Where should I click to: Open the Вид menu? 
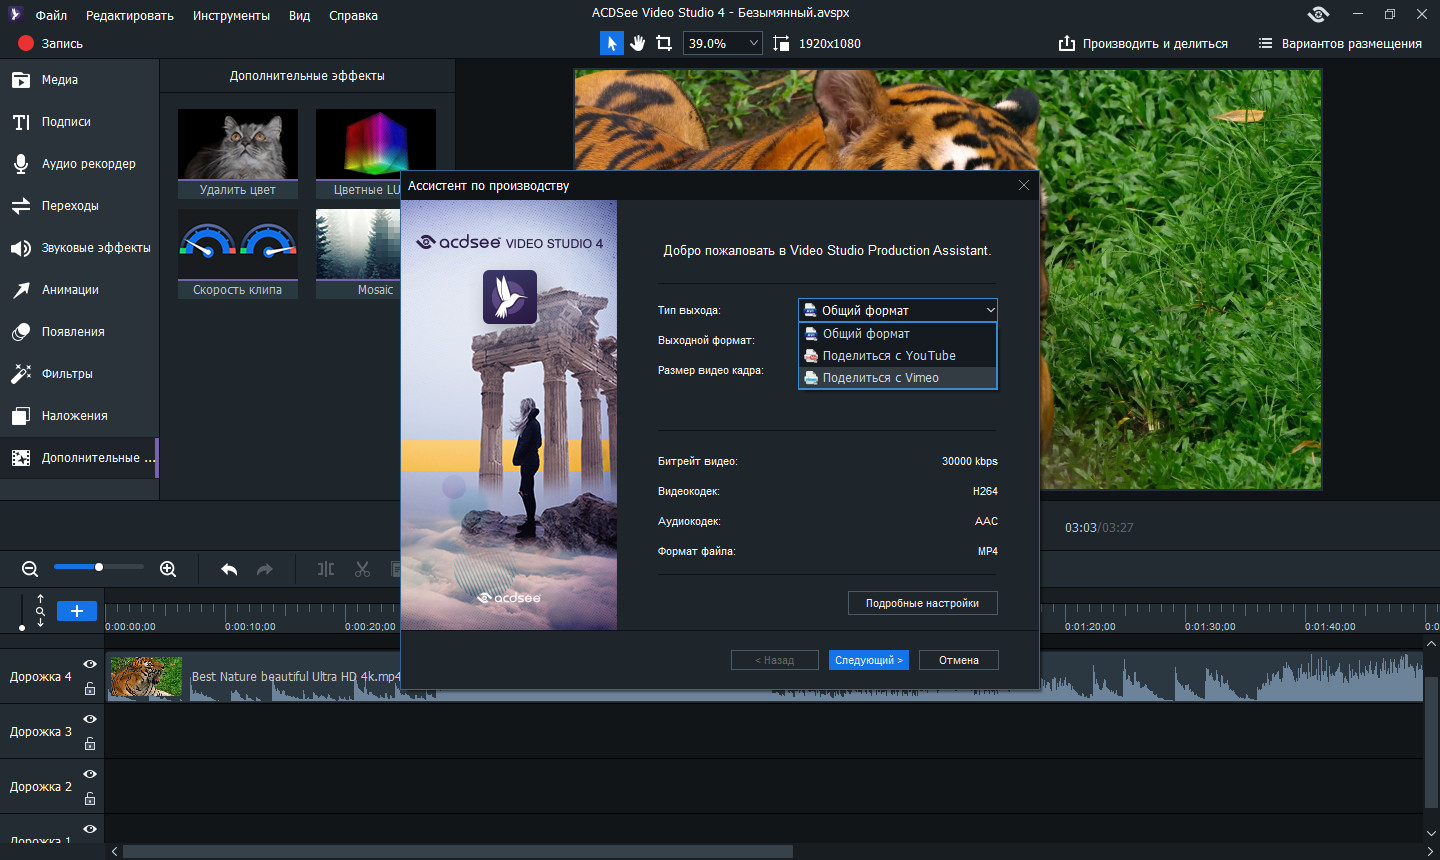pyautogui.click(x=300, y=15)
